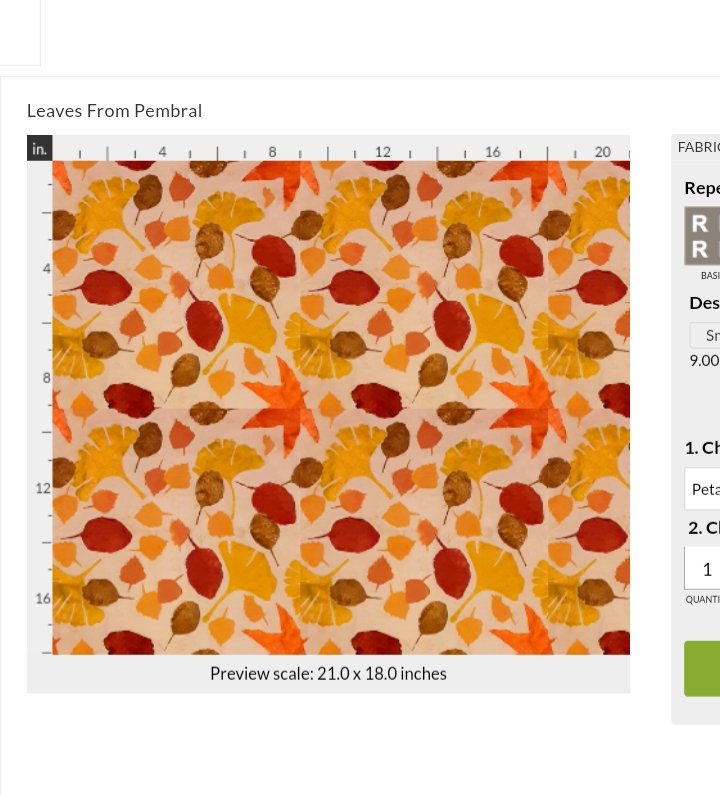Click the 4 mark on the horizontal ruler
720x795 pixels.
click(x=162, y=152)
